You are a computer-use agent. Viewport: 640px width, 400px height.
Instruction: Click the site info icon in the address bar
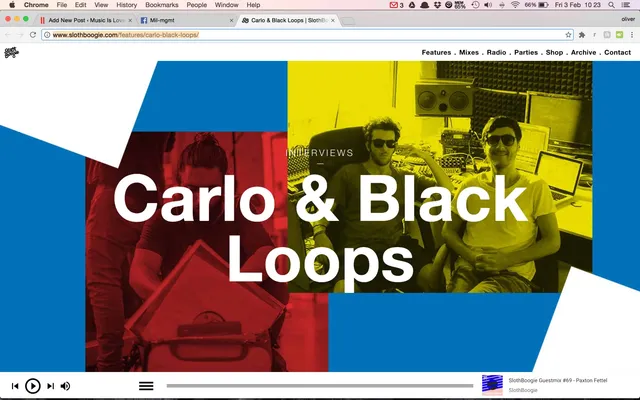point(47,35)
